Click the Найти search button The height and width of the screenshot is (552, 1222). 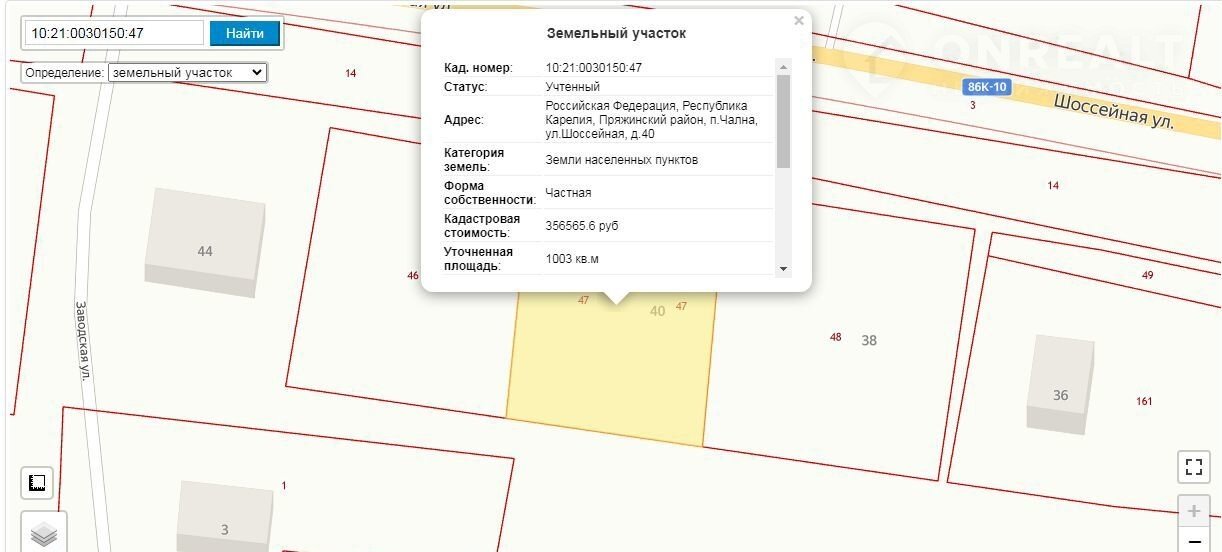coord(244,33)
